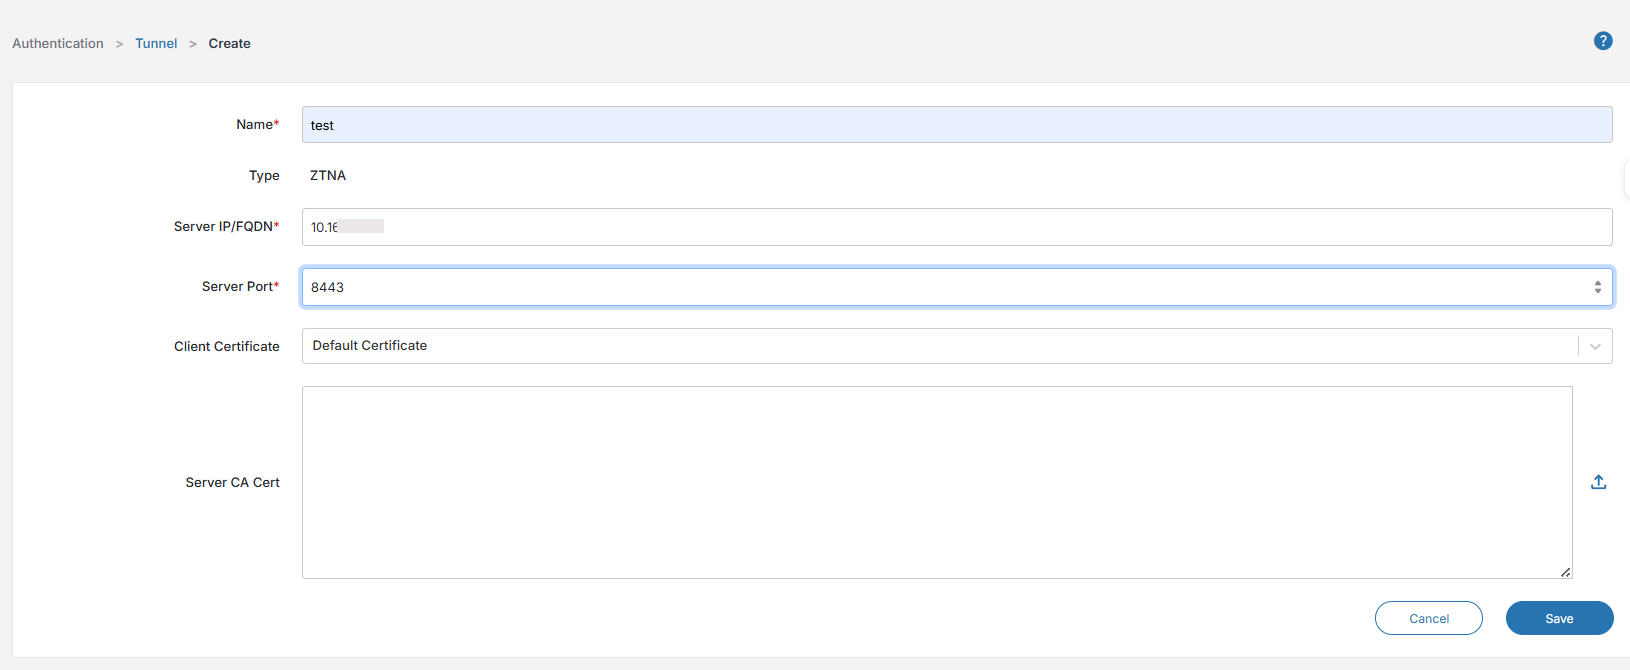Click the Client Certificate label
The image size is (1630, 670).
click(227, 346)
